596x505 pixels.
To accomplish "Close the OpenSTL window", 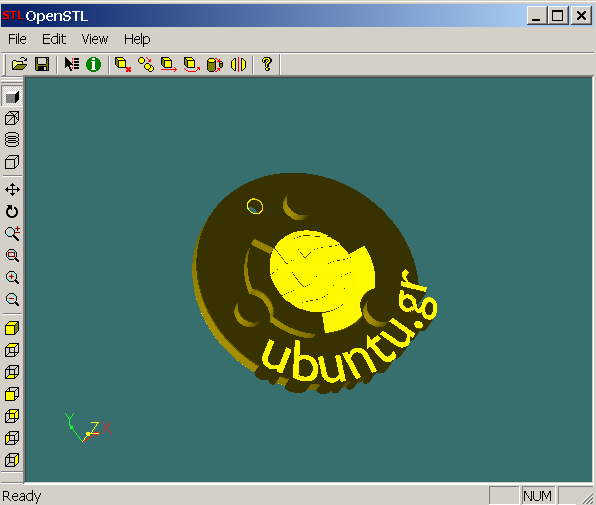I will tap(581, 16).
